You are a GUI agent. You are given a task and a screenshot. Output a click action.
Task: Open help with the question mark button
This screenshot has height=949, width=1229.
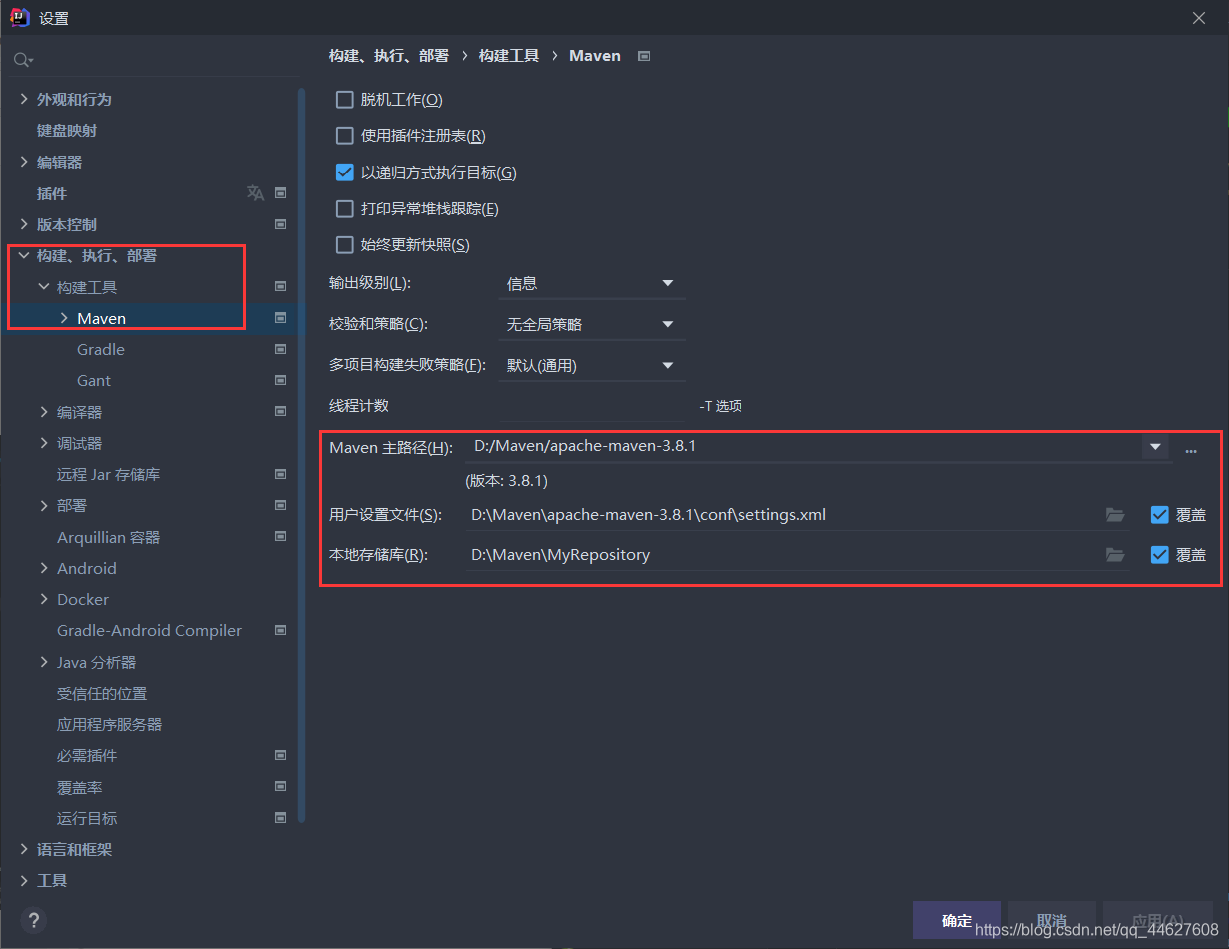pos(33,920)
